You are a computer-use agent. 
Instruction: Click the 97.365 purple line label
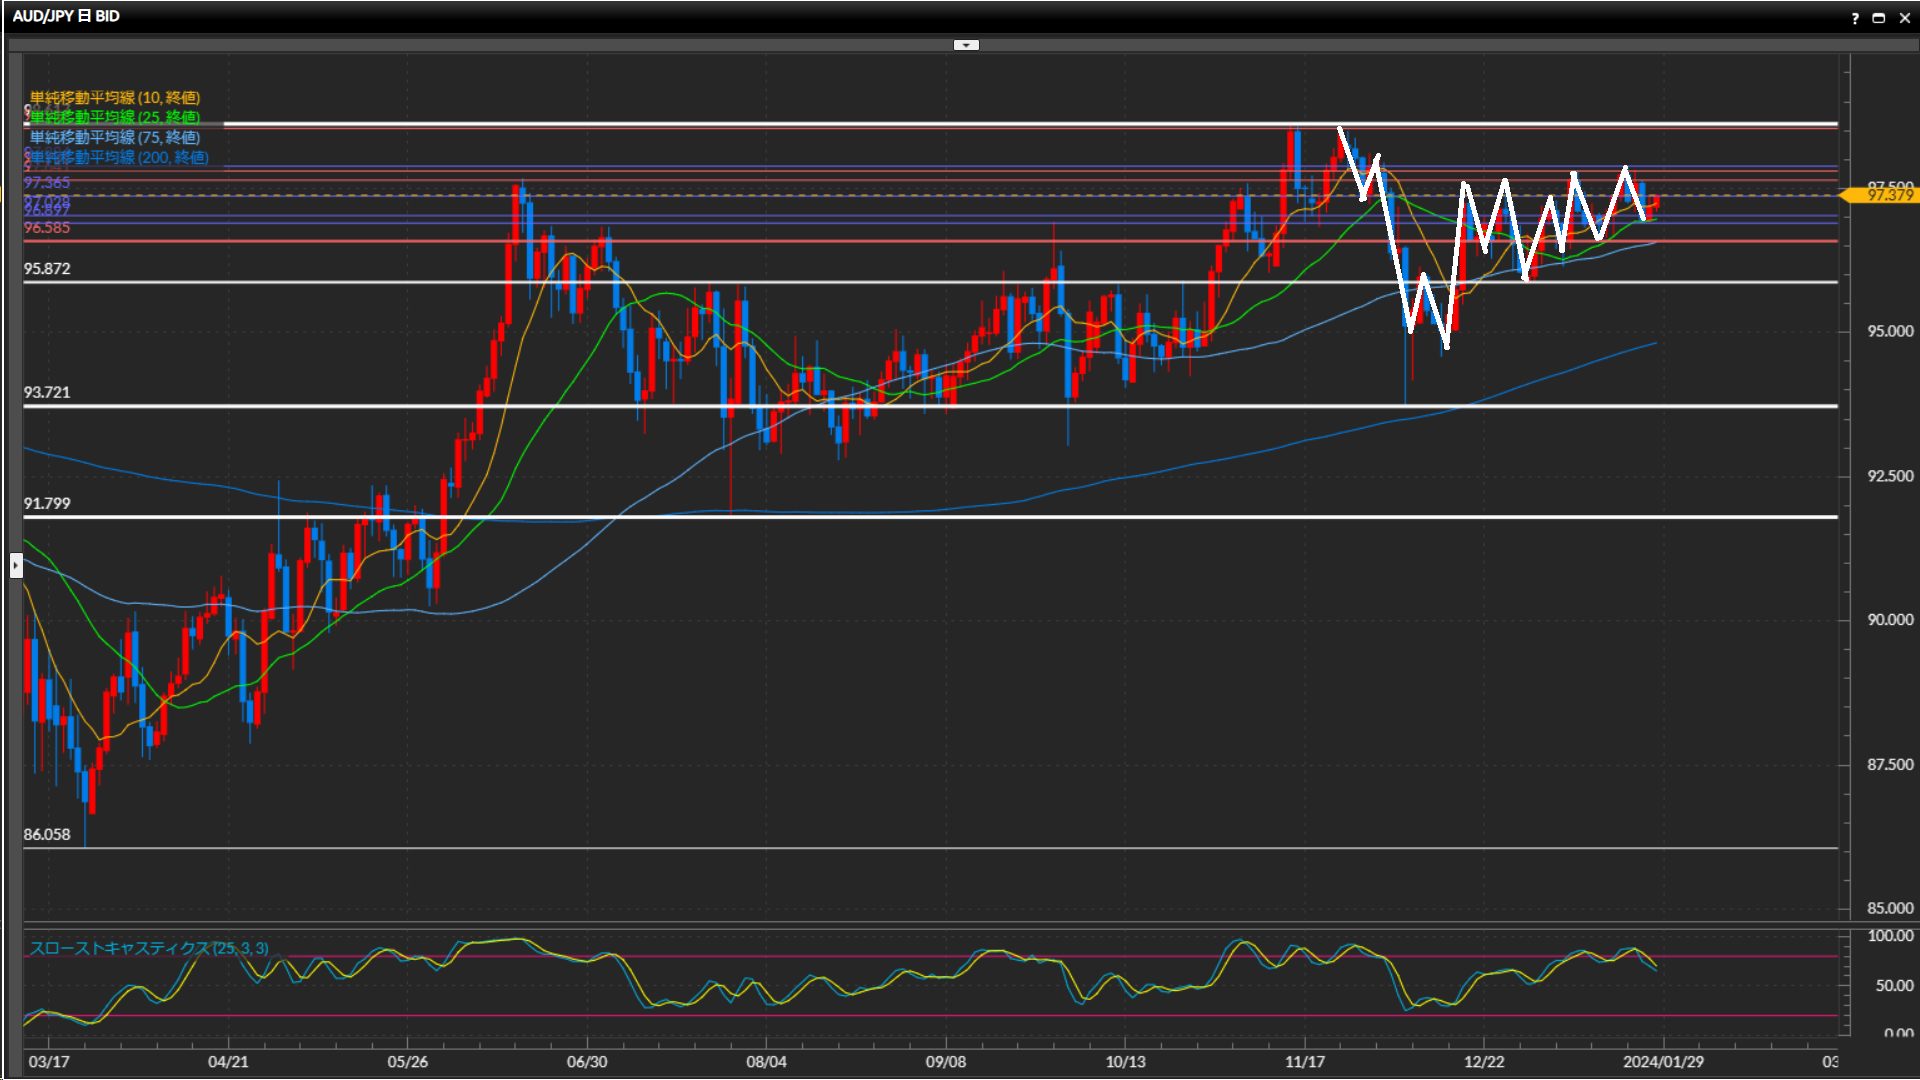(x=47, y=182)
